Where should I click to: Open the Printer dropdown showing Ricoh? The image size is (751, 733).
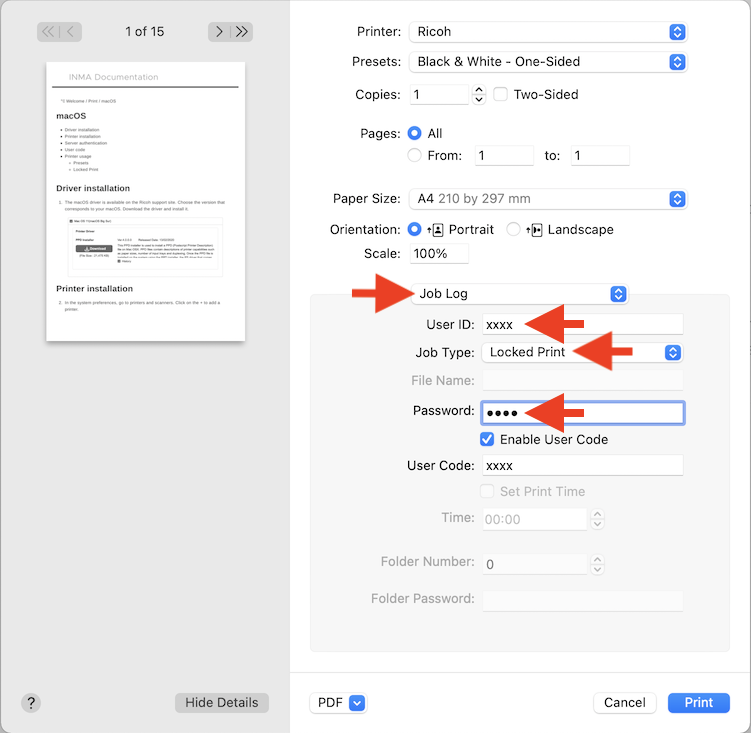pos(548,32)
